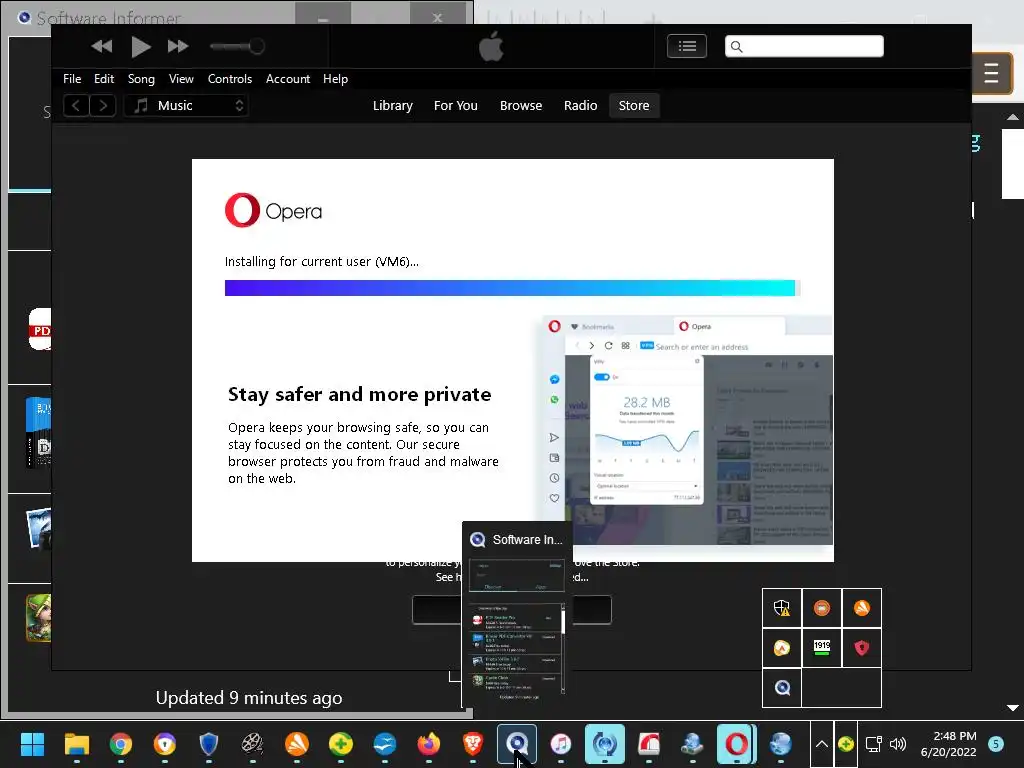Open the iTunes list view button
Viewport: 1024px width, 768px height.
(686, 46)
